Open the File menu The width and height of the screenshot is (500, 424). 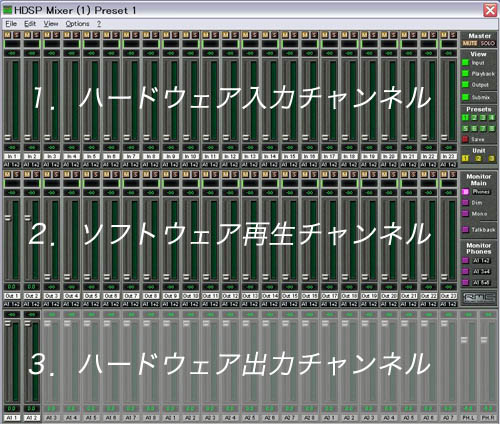pyautogui.click(x=11, y=24)
